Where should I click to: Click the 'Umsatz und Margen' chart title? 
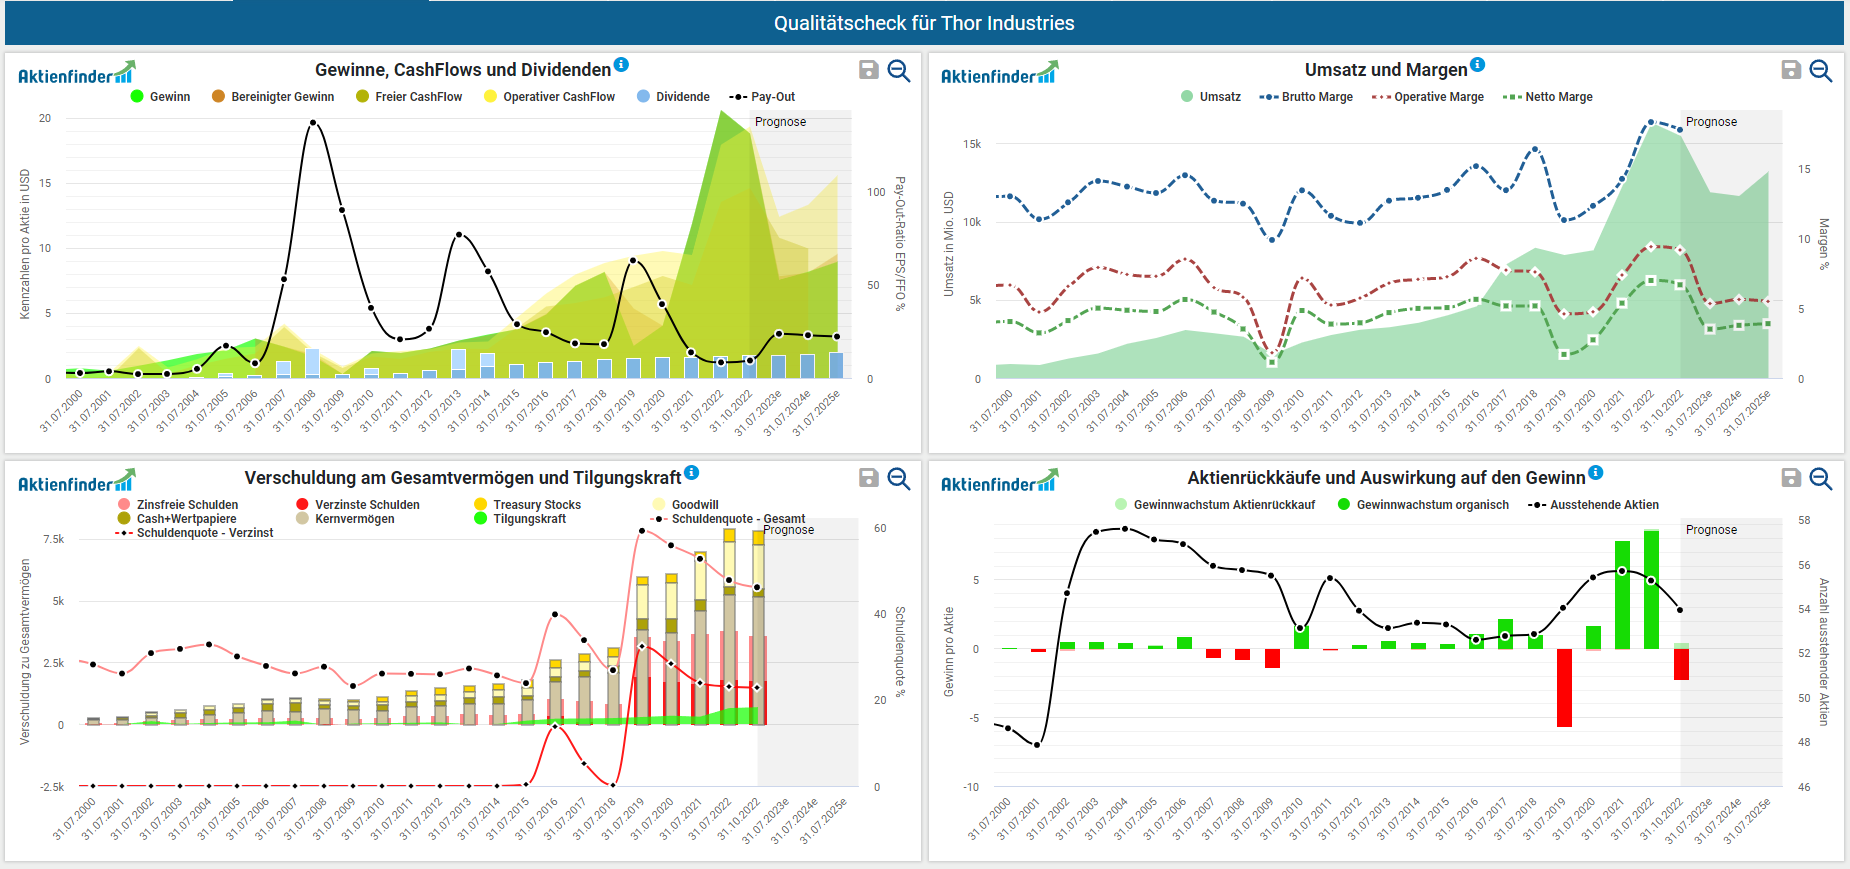[1386, 70]
